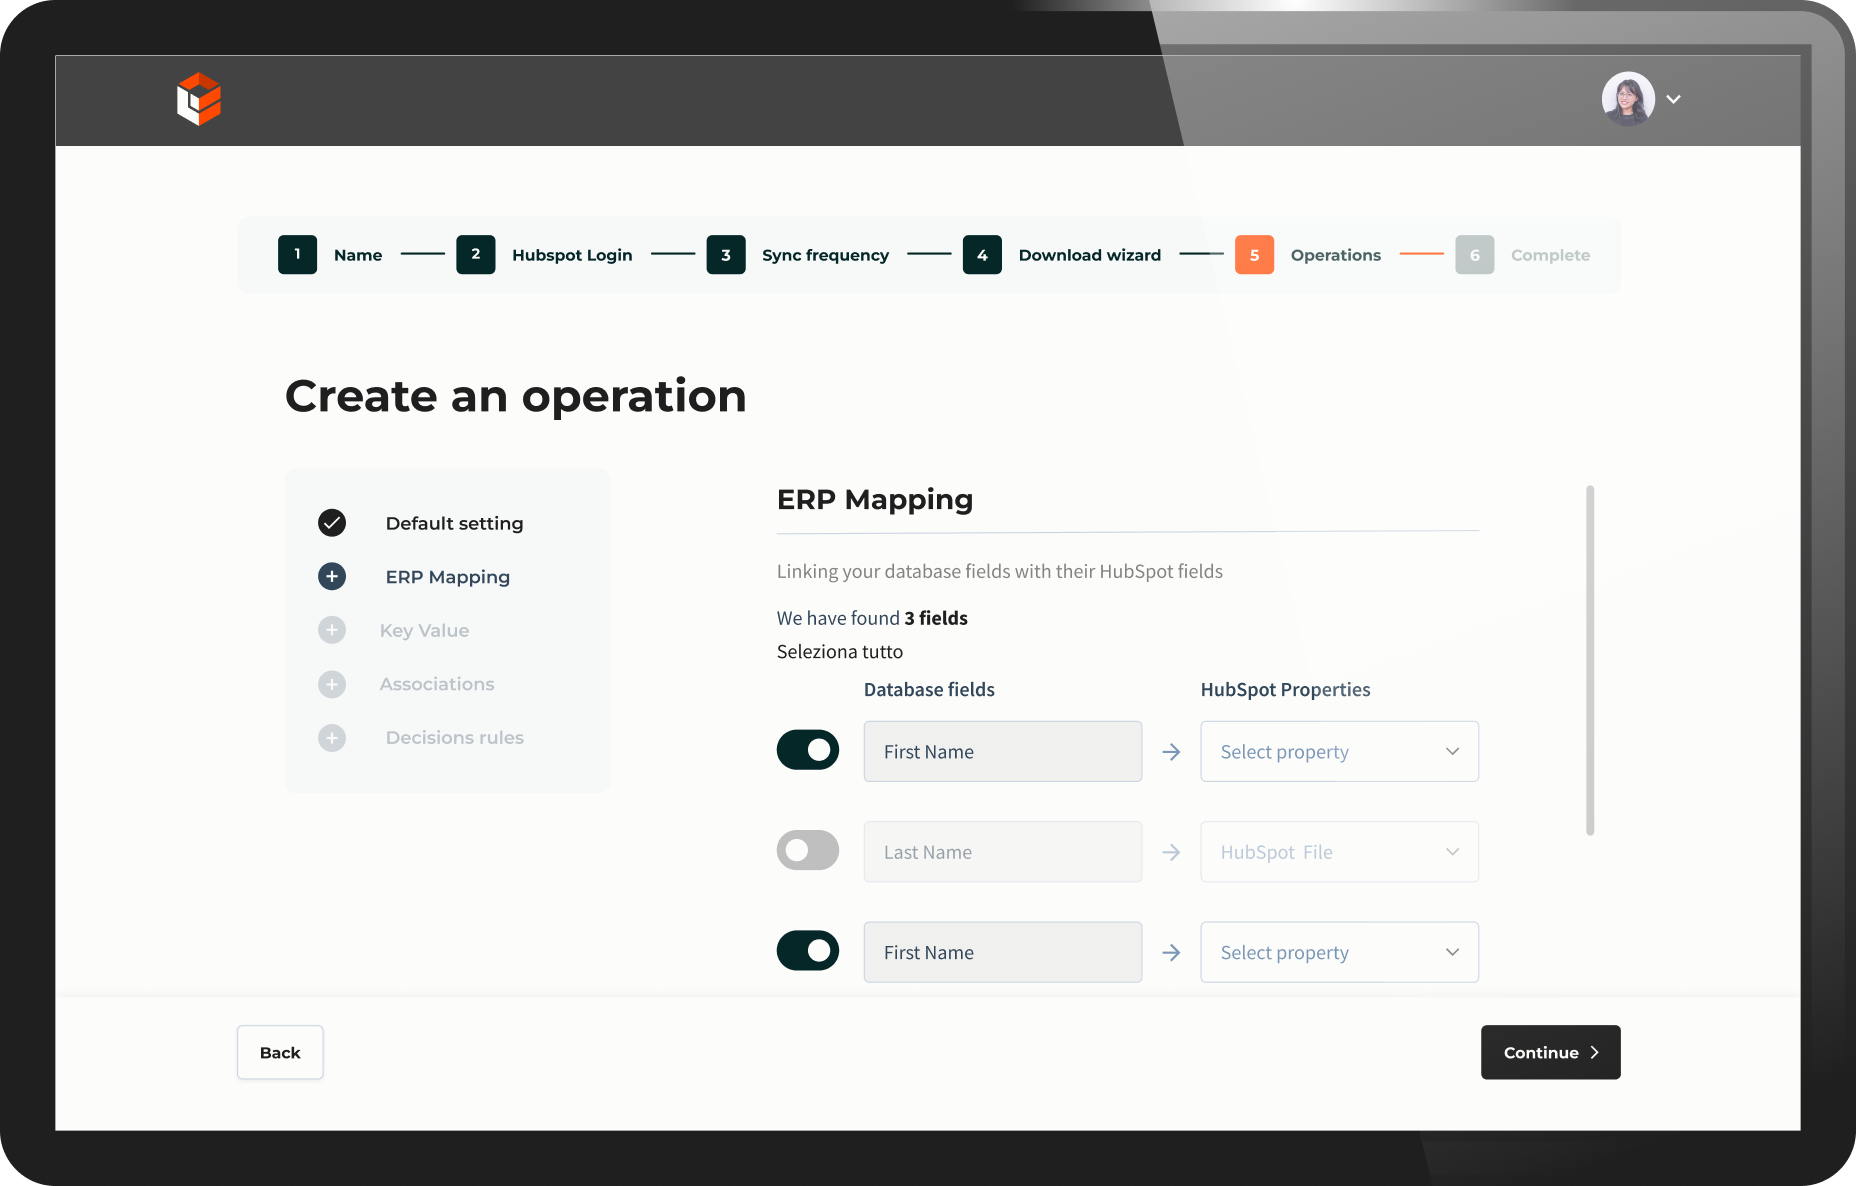This screenshot has height=1186, width=1856.
Task: Click the Associations plus icon
Action: tap(332, 684)
